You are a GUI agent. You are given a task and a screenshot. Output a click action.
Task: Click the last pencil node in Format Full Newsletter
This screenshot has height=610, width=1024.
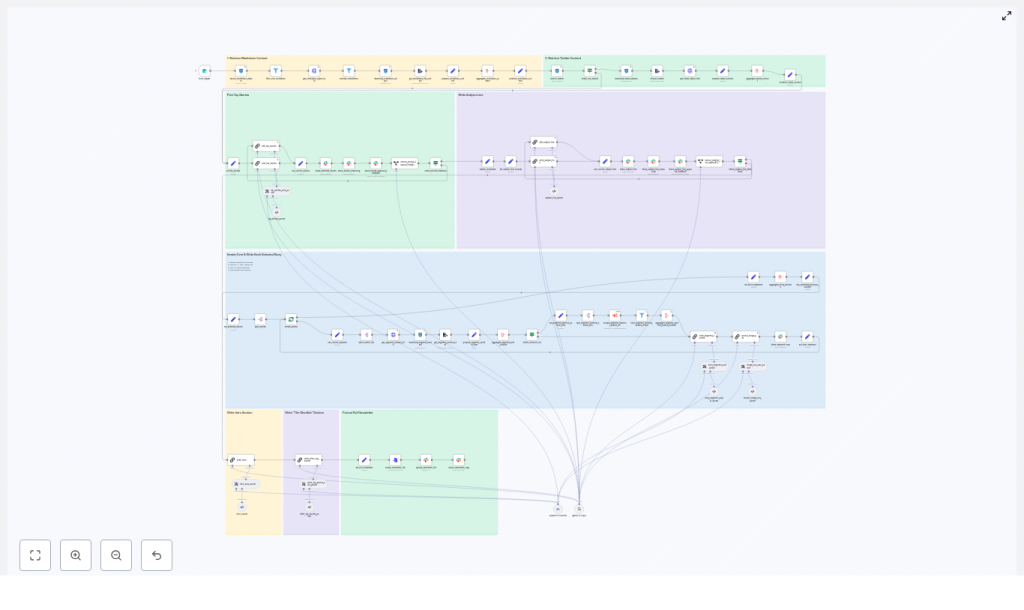[364, 459]
